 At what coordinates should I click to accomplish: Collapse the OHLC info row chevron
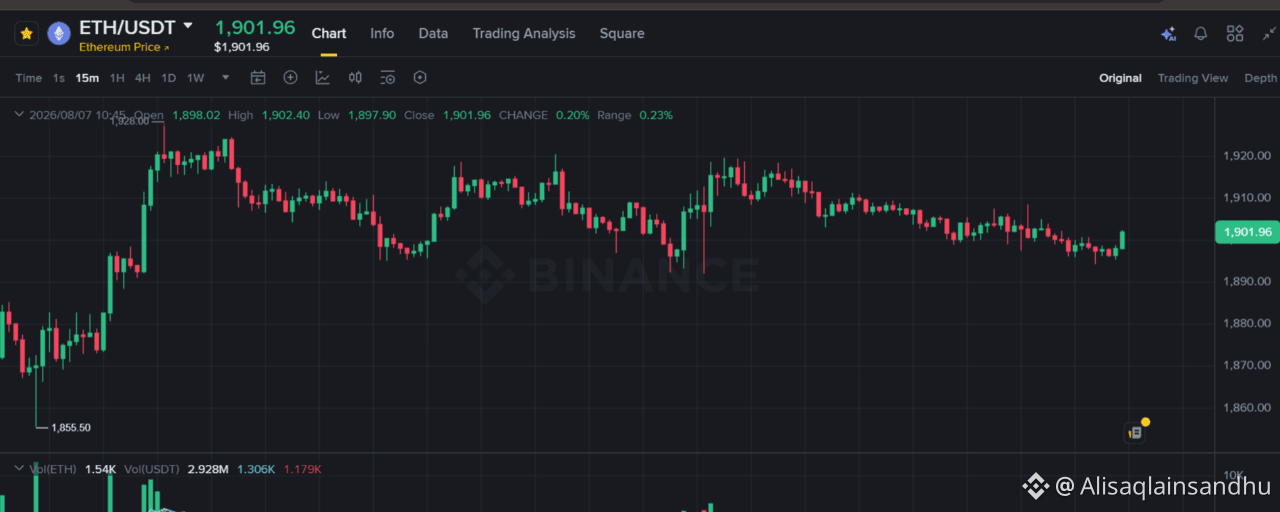point(19,115)
